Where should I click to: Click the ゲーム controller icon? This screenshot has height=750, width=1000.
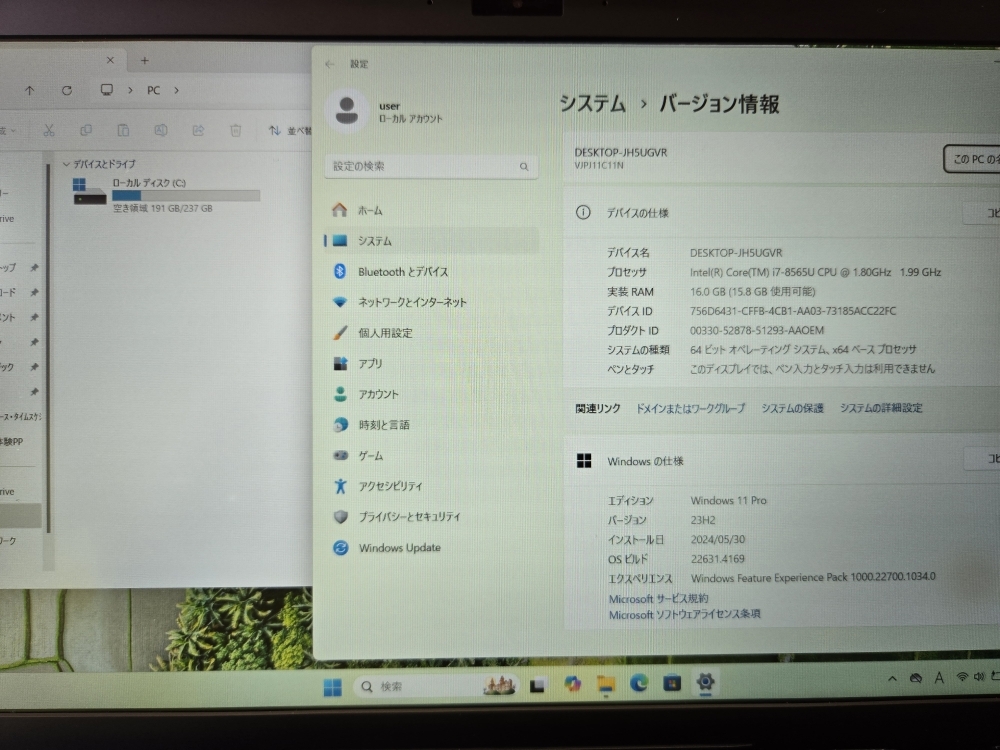click(x=341, y=455)
